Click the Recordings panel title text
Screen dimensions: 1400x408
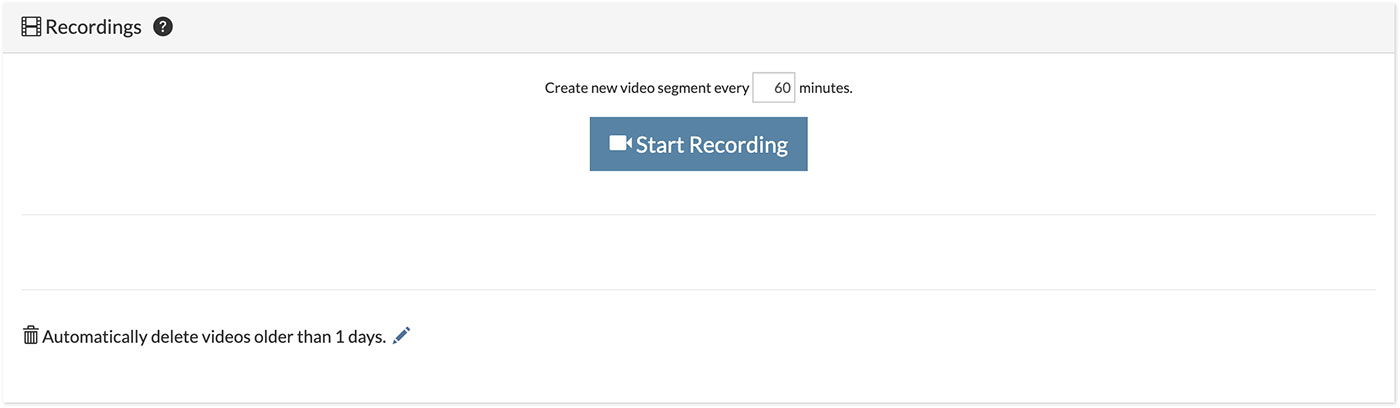93,27
